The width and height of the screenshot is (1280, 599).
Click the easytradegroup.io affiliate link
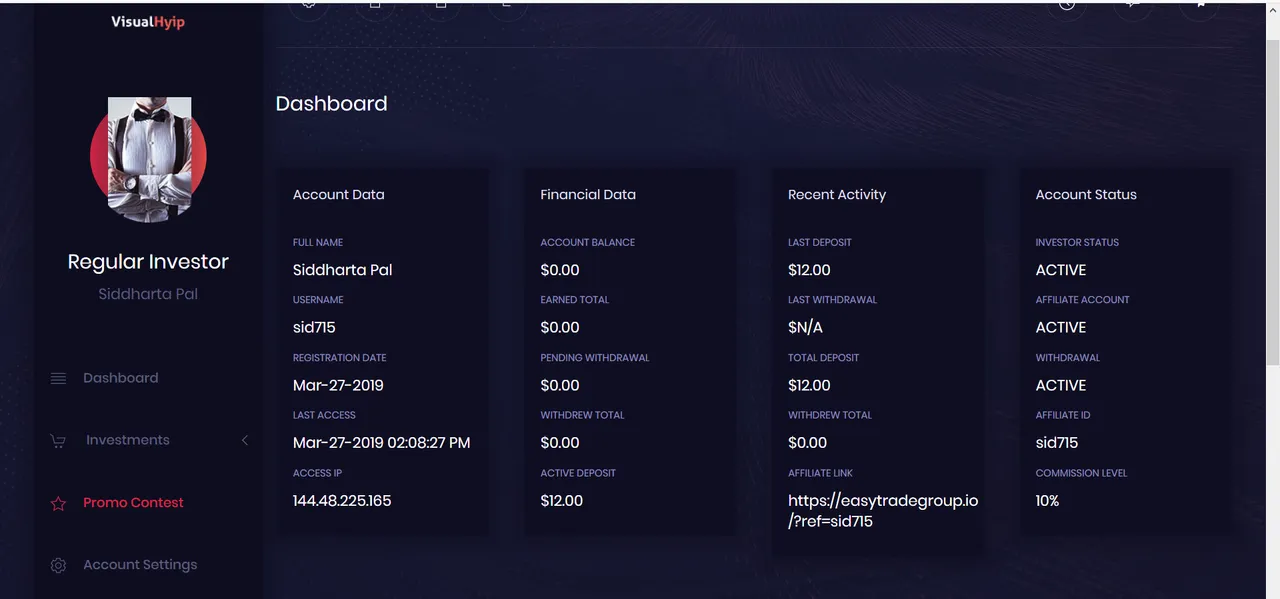(882, 510)
